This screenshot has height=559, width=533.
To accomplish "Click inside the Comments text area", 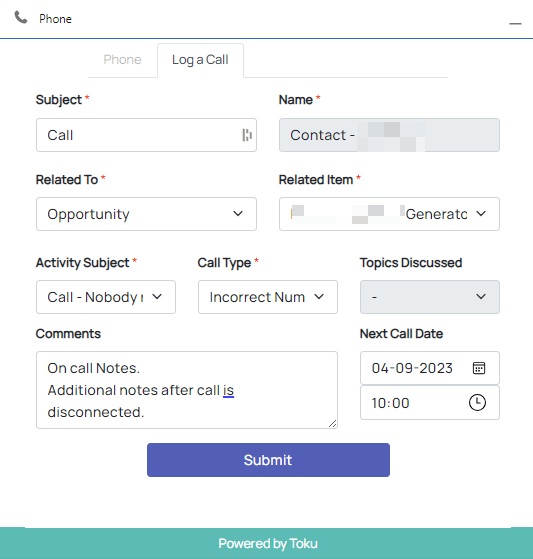I will 187,390.
